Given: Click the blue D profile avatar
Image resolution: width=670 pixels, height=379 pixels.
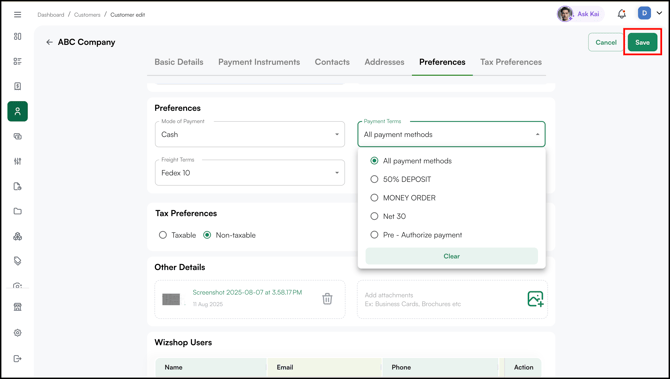Looking at the screenshot, I should tap(644, 13).
